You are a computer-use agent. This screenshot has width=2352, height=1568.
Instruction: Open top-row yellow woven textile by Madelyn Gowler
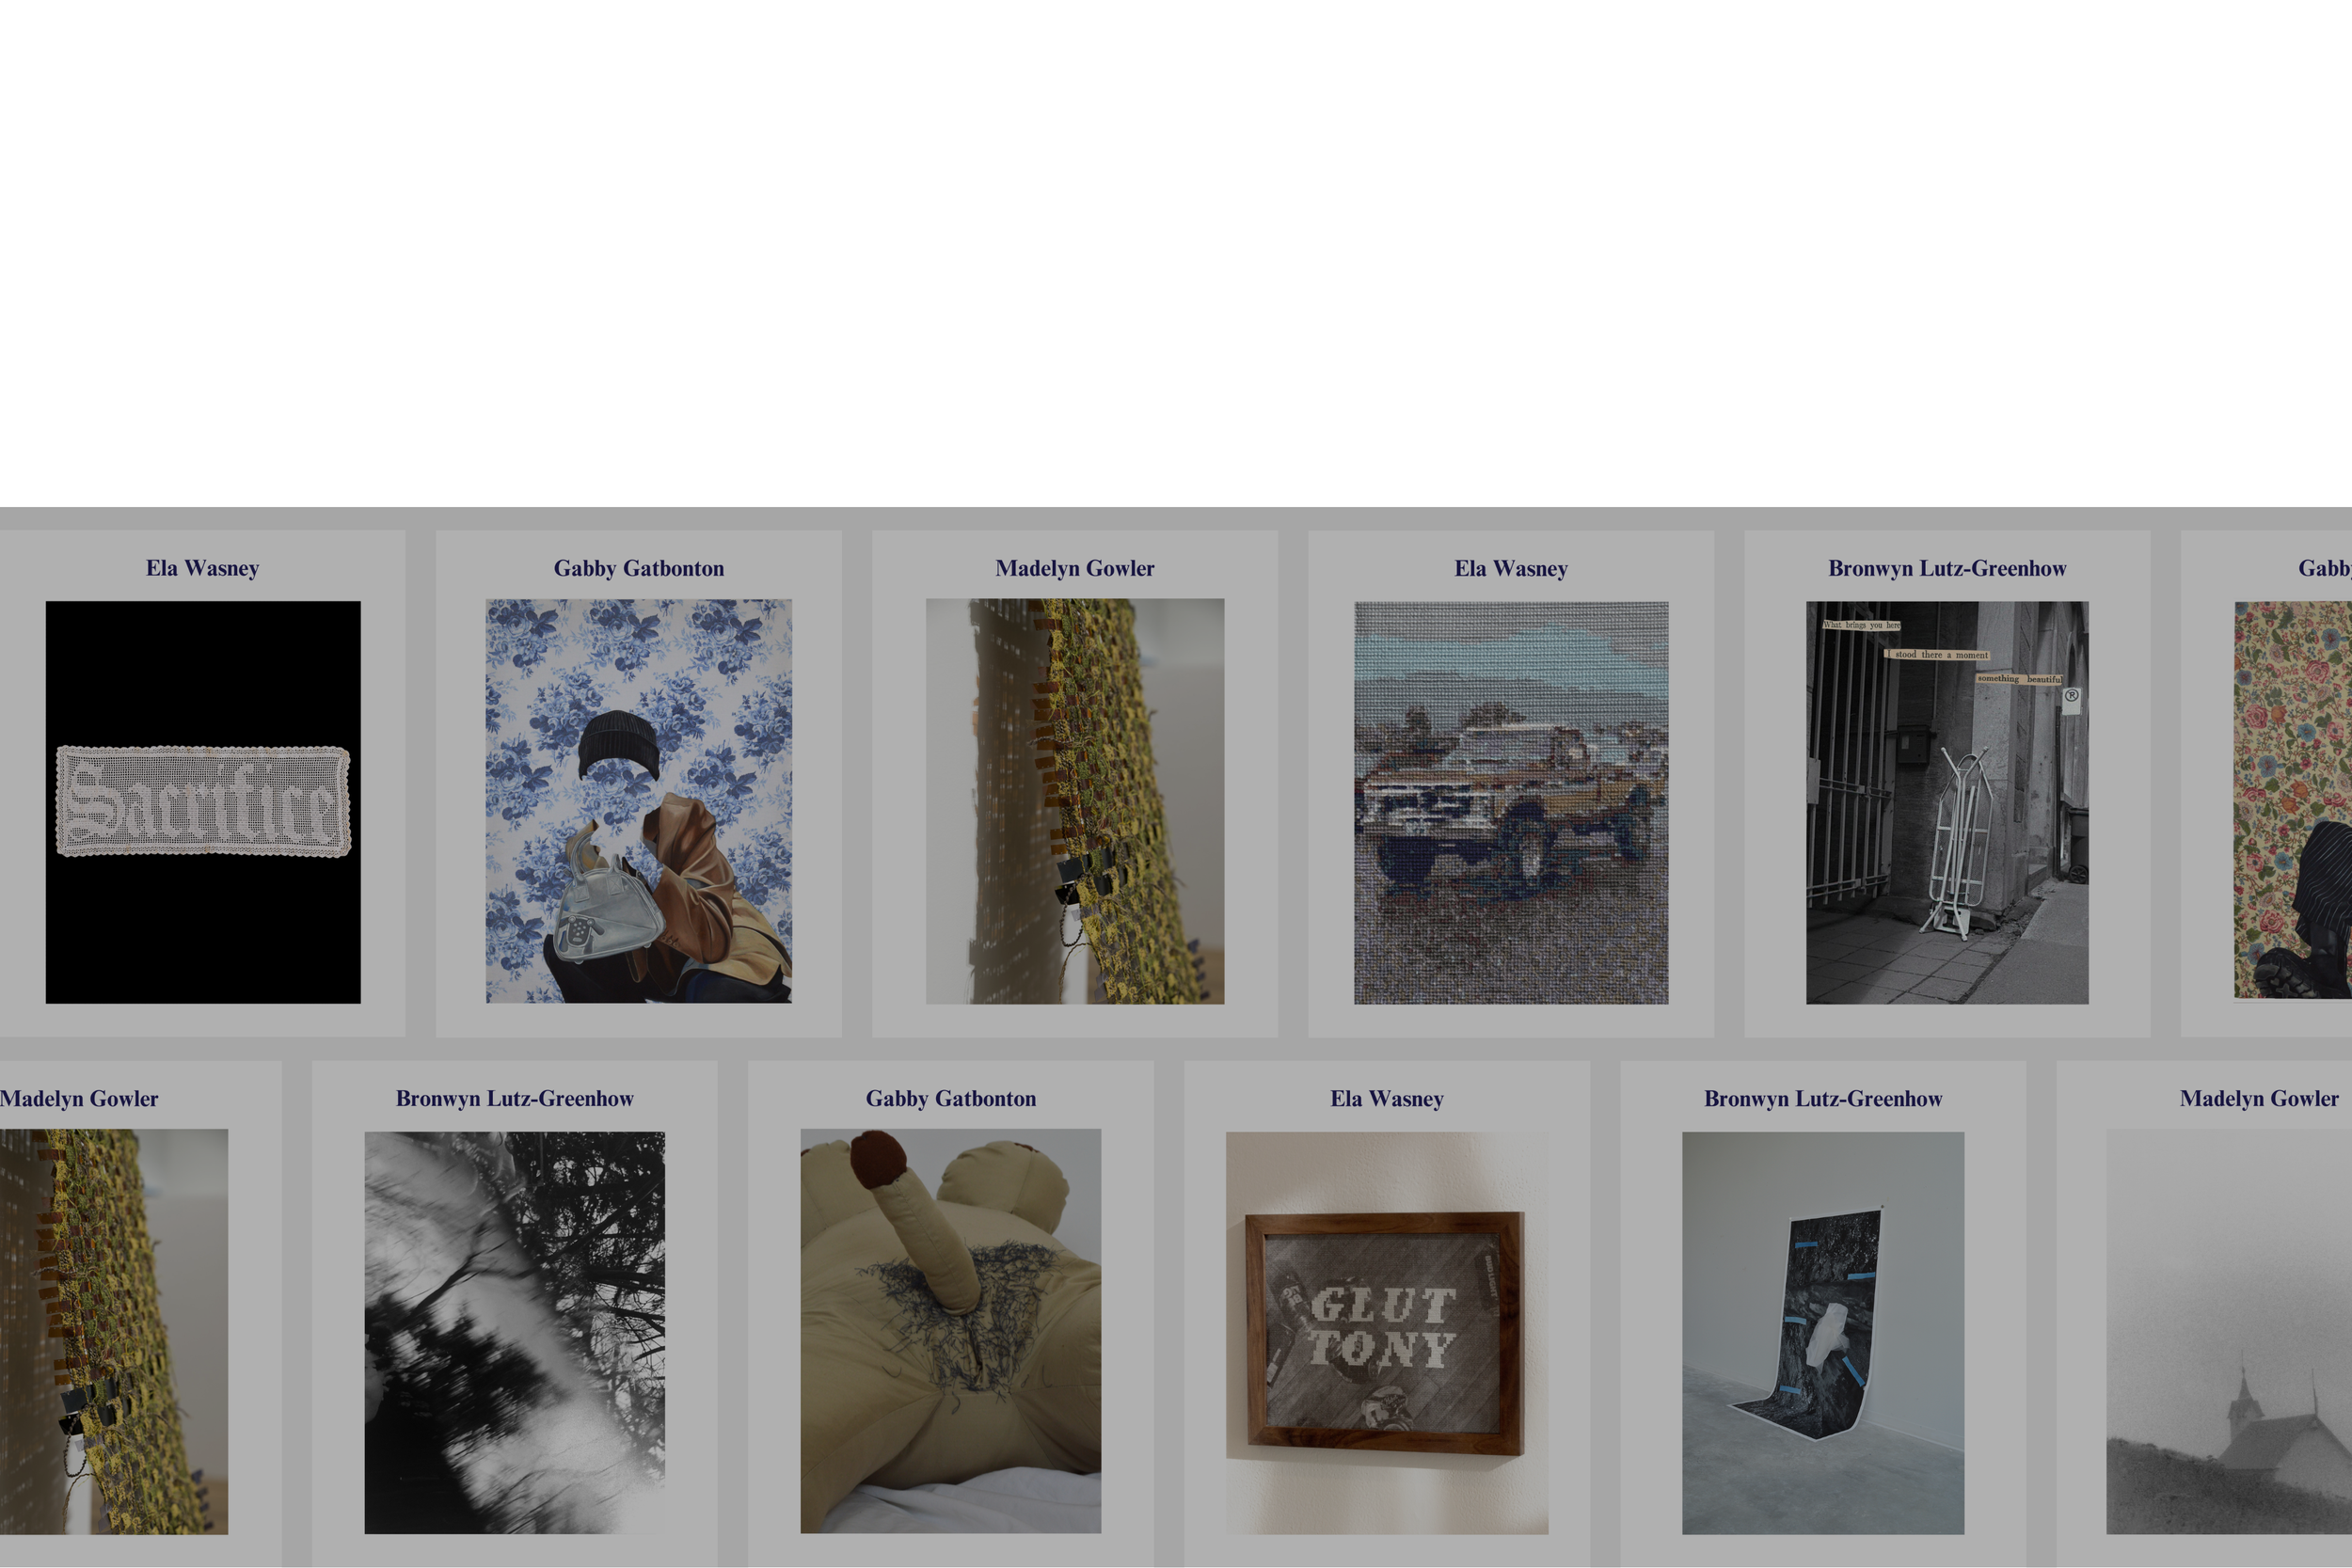[1075, 801]
